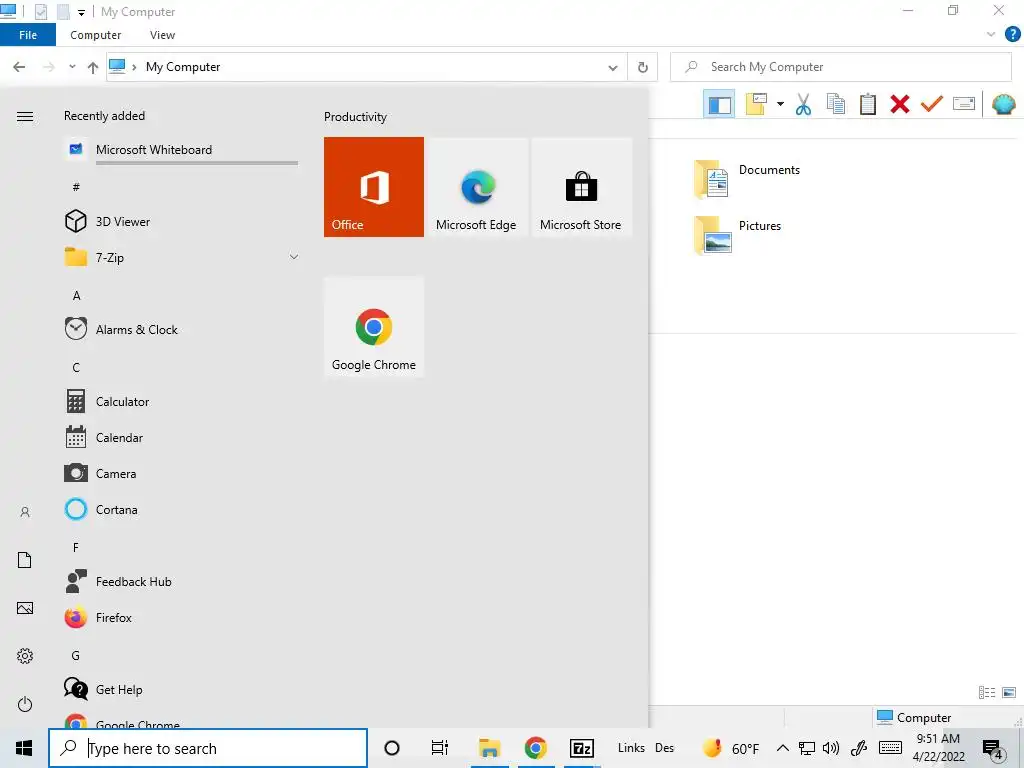Click the shell icon in toolbar

(x=1004, y=104)
